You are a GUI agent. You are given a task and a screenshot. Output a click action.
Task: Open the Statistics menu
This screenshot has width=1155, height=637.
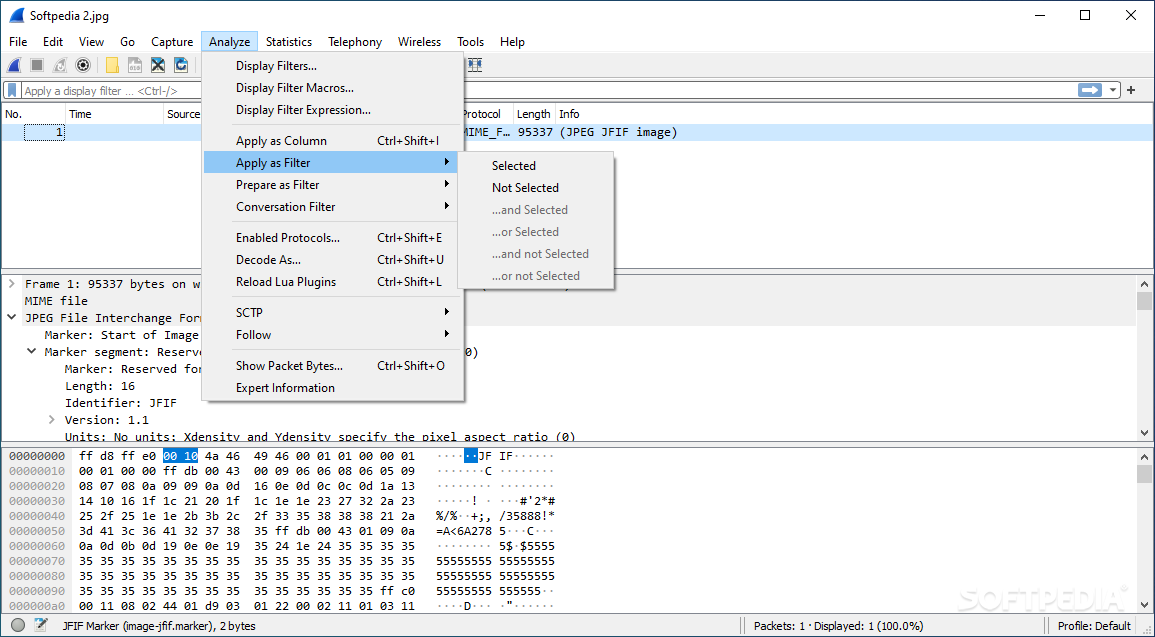click(289, 42)
